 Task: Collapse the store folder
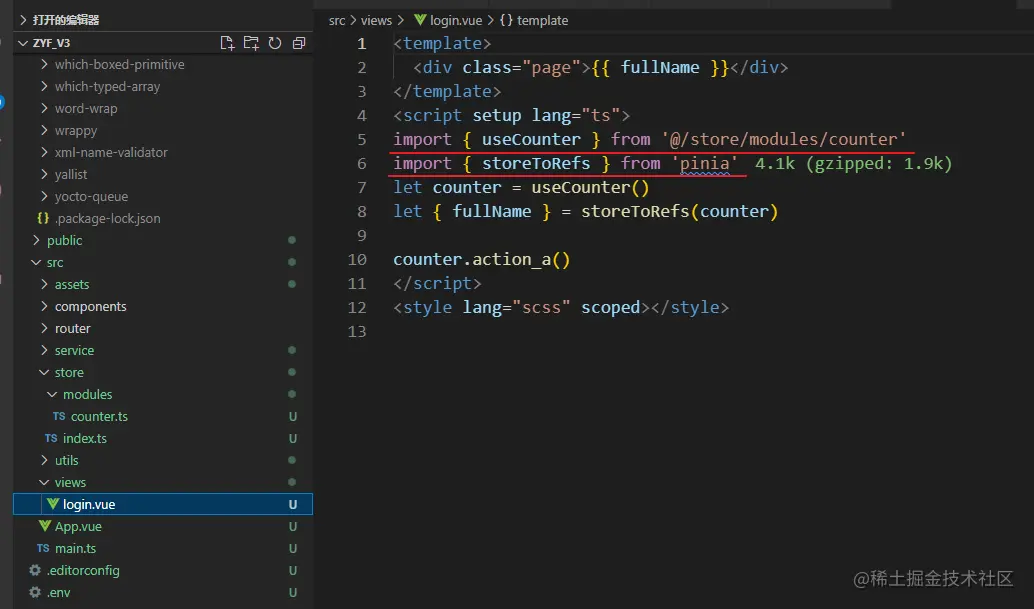[x=44, y=372]
